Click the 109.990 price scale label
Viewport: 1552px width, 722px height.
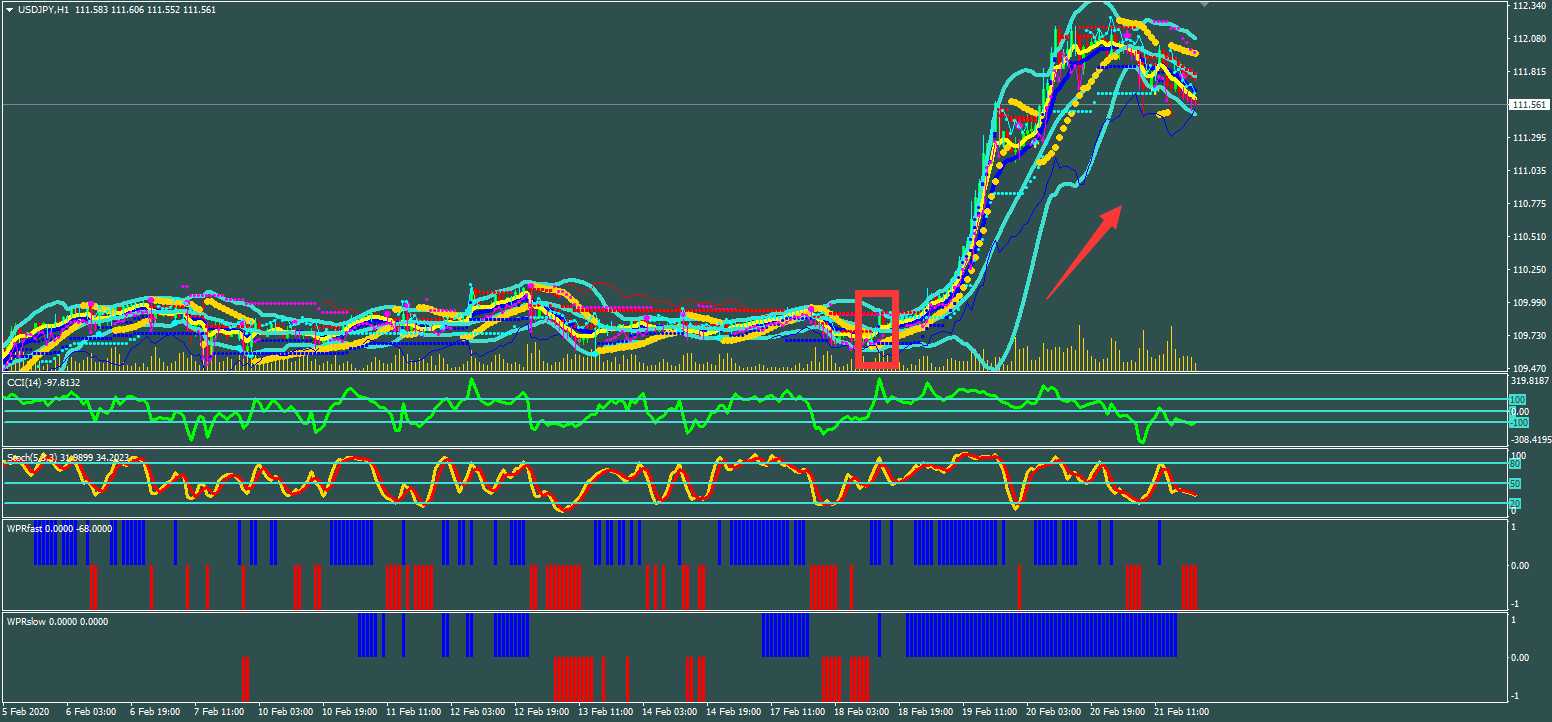click(x=1529, y=303)
